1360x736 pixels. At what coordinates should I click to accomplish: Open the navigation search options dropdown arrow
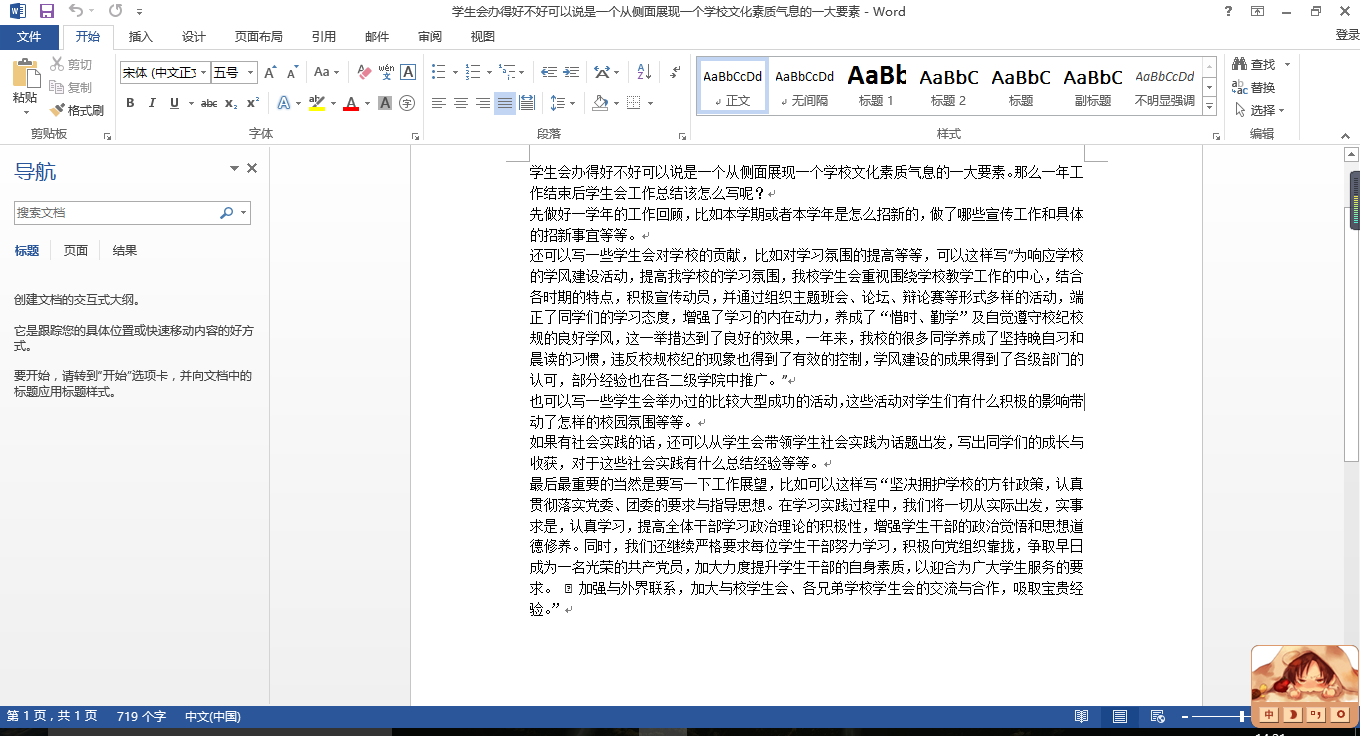[x=244, y=213]
